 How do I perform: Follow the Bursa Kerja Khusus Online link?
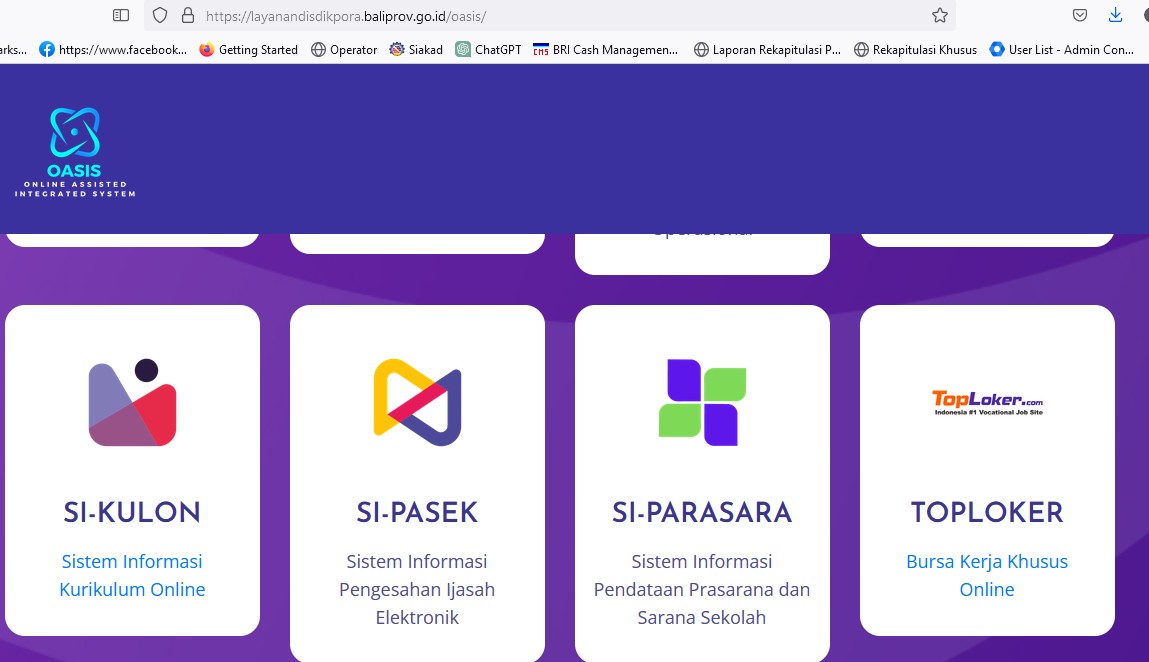click(987, 575)
